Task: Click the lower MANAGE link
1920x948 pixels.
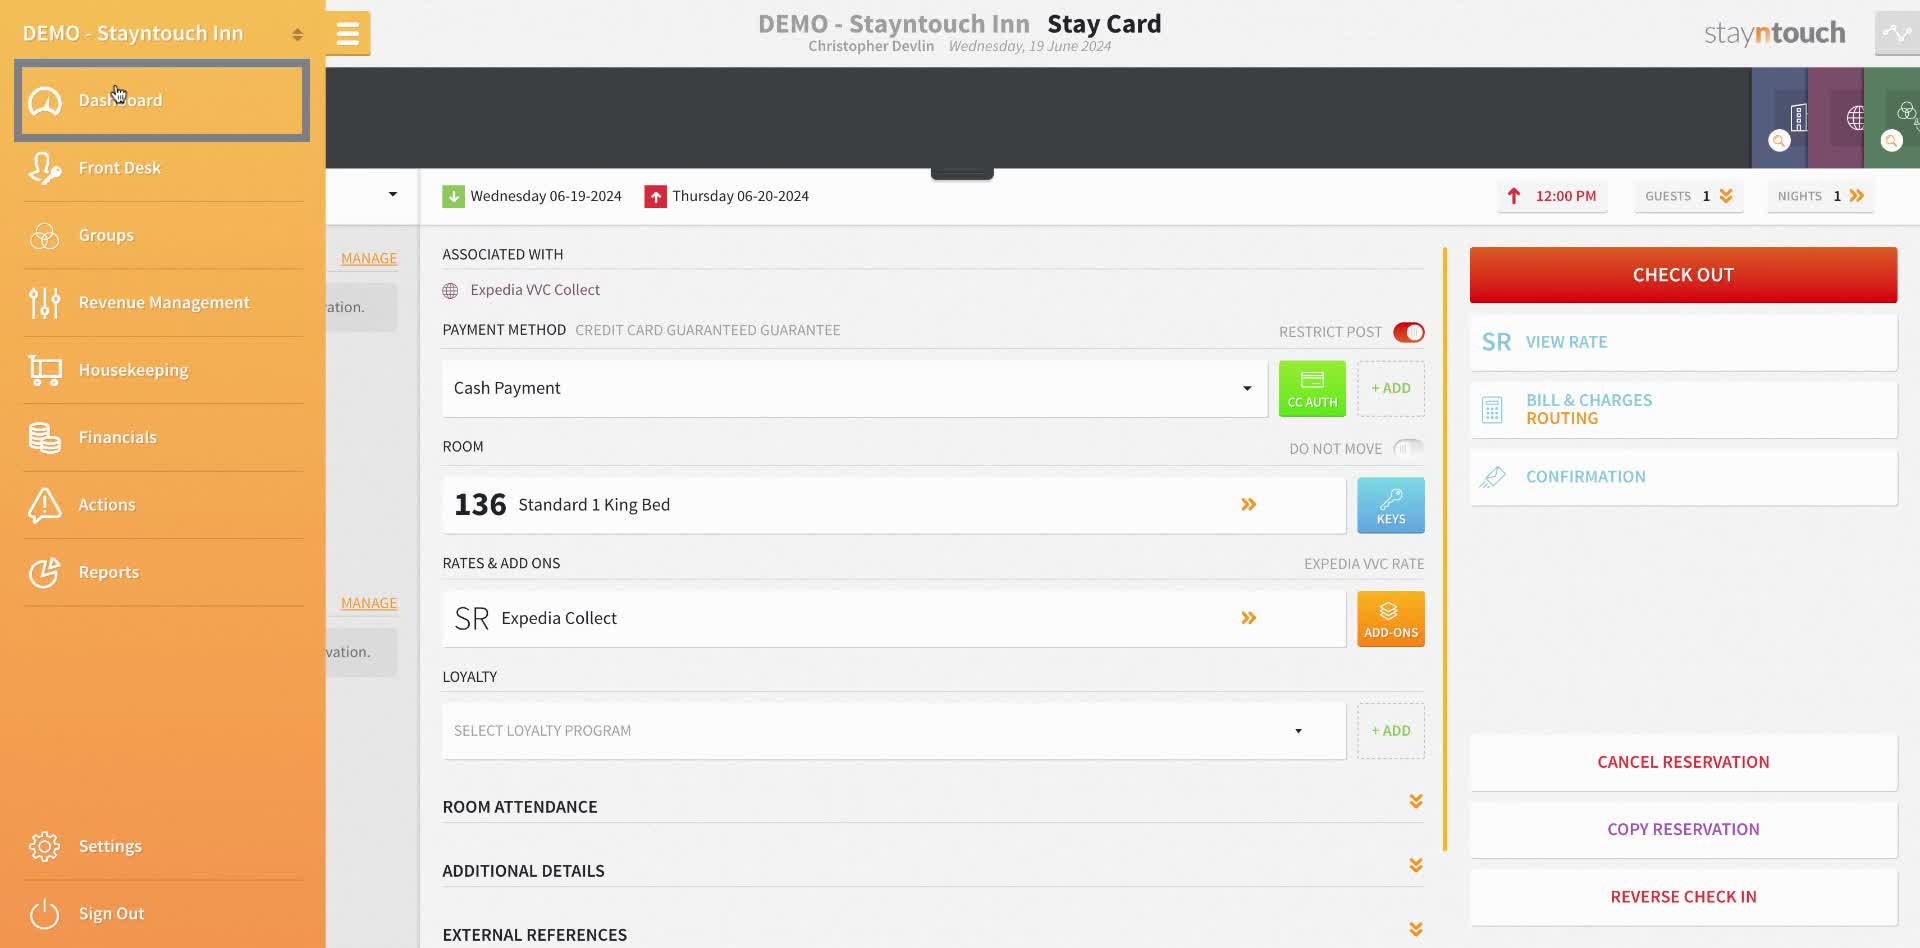Action: (369, 603)
